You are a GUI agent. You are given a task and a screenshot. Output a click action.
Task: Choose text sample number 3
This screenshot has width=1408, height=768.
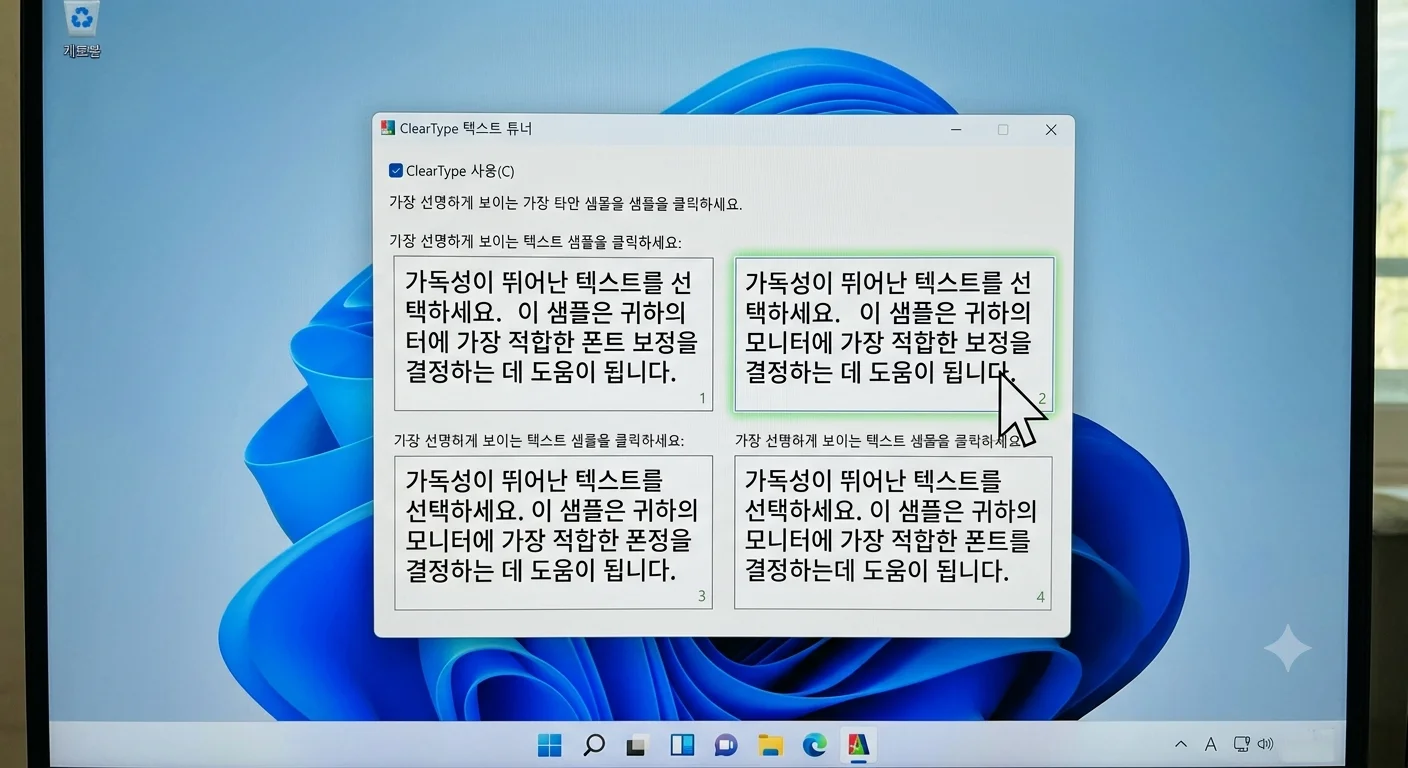[x=553, y=532]
